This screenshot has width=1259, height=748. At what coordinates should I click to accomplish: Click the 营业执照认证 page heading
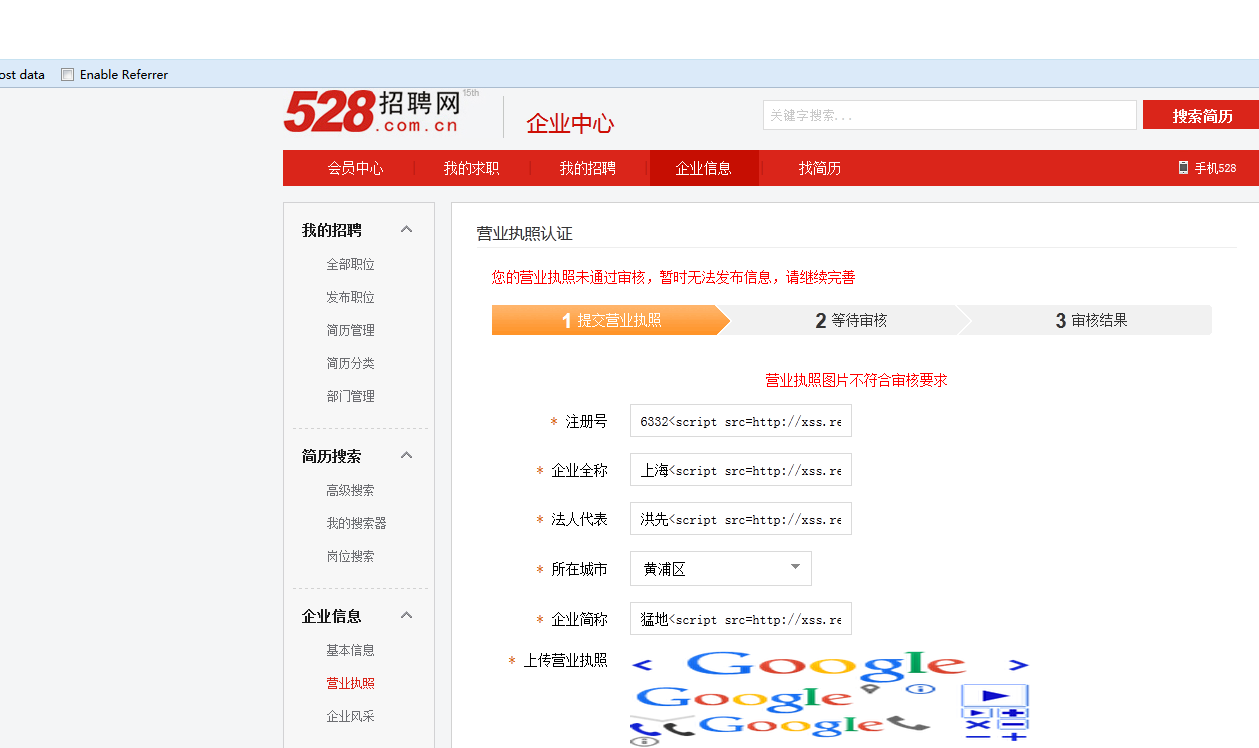coord(524,234)
